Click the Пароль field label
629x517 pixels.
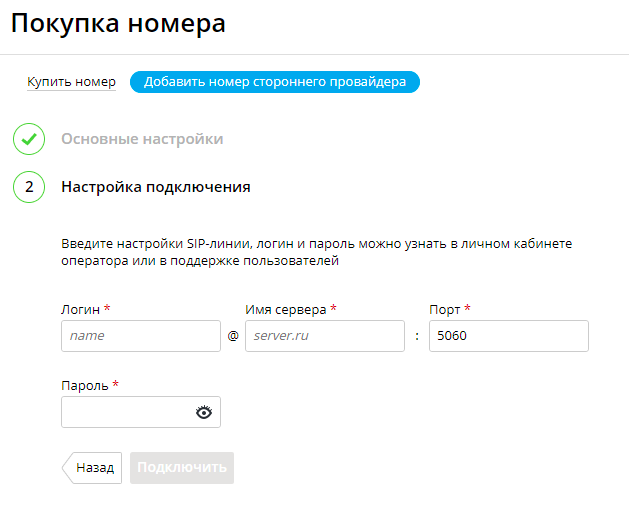[85, 385]
